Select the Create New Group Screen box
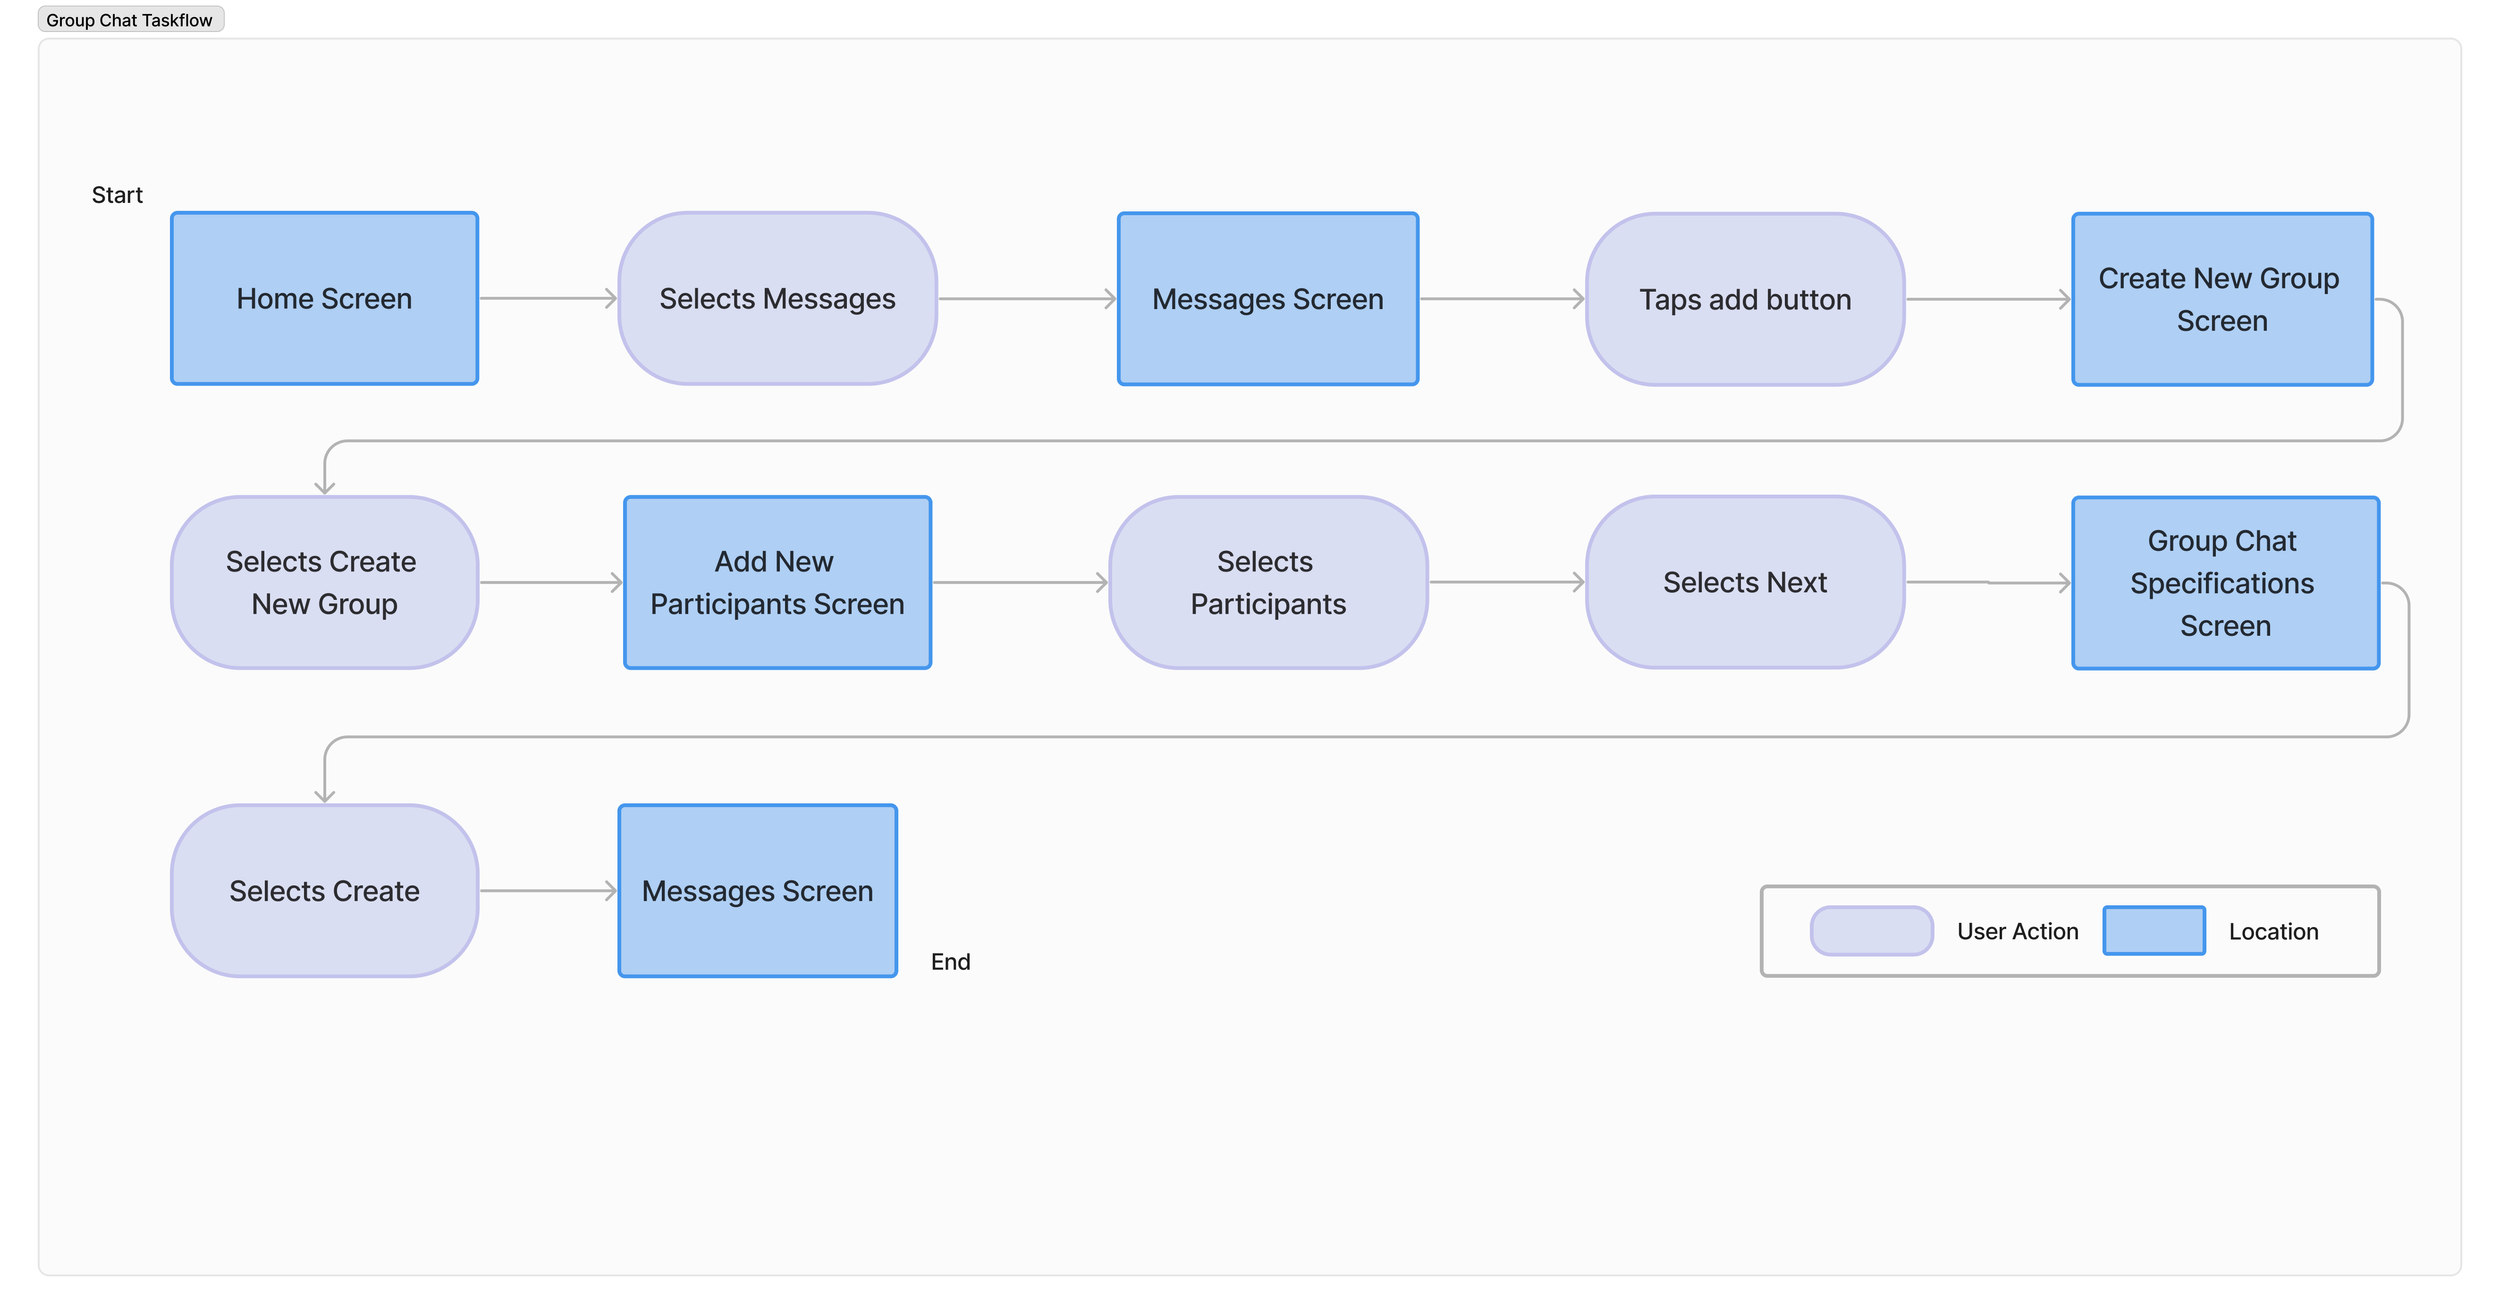Image resolution: width=2500 pixels, height=1314 pixels. click(2221, 299)
